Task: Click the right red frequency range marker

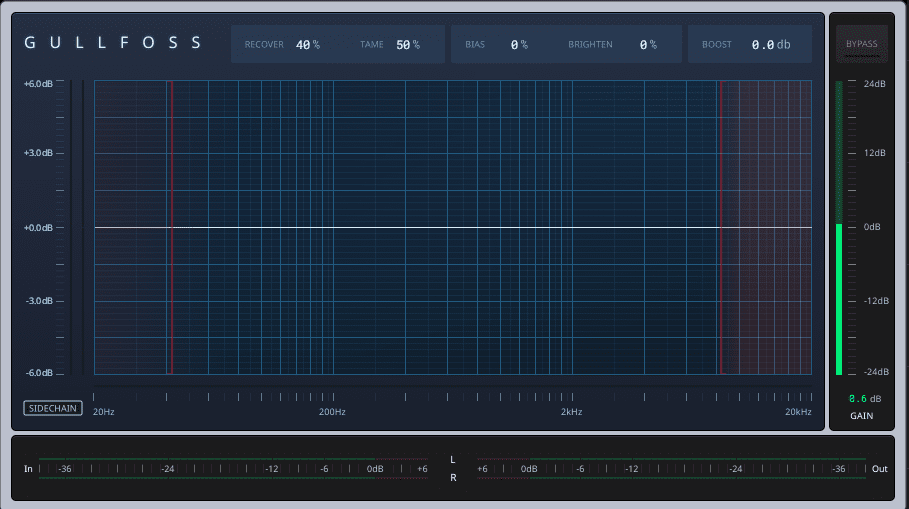Action: coord(721,227)
